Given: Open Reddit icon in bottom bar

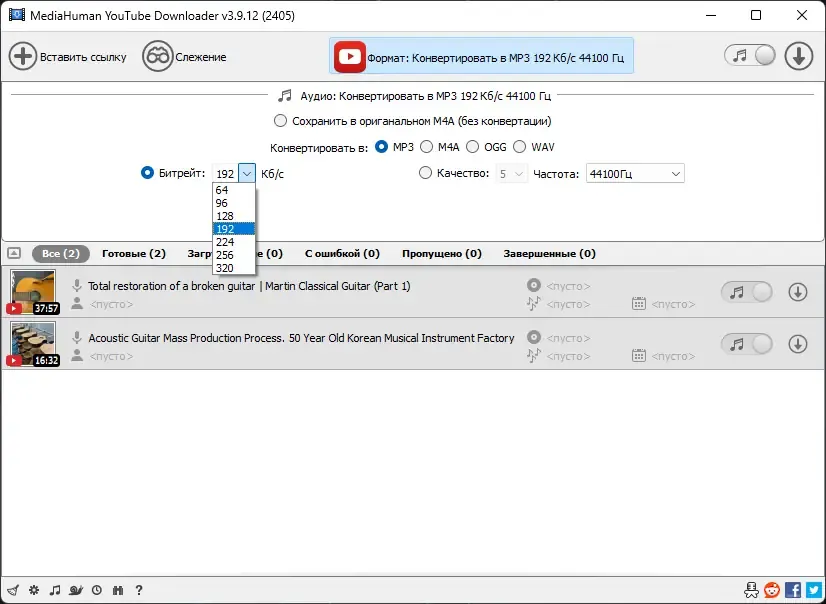Looking at the screenshot, I should [x=772, y=590].
